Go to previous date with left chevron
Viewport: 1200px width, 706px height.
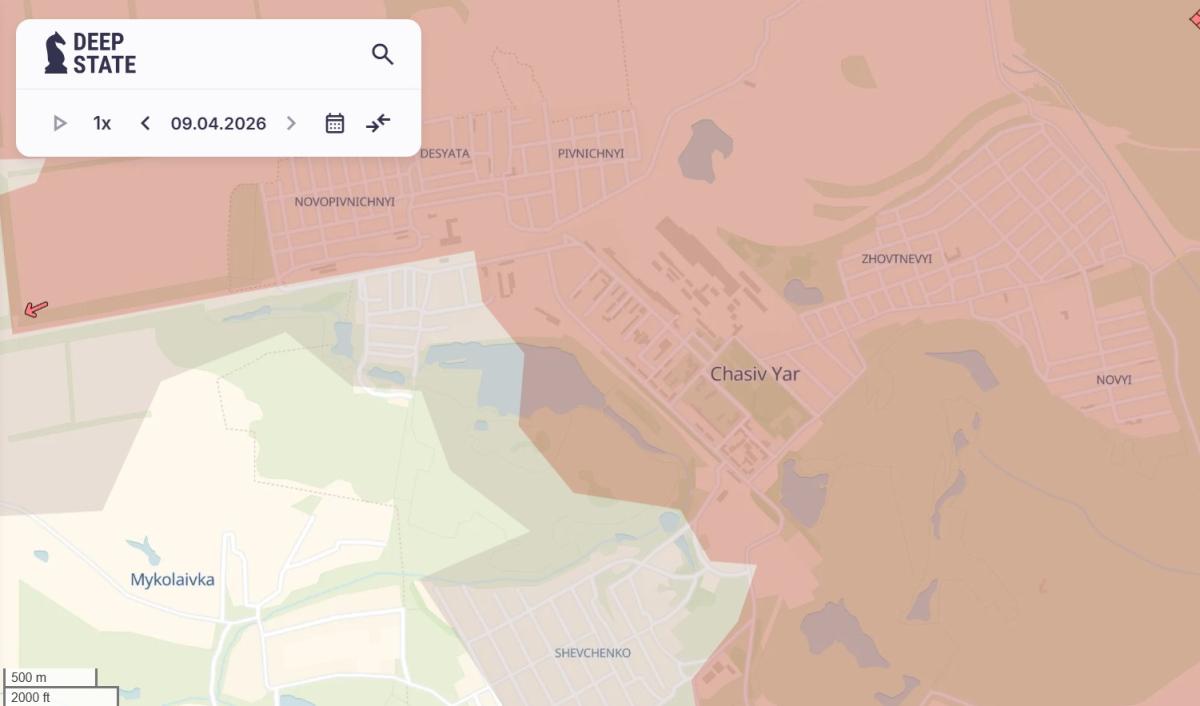pos(145,123)
